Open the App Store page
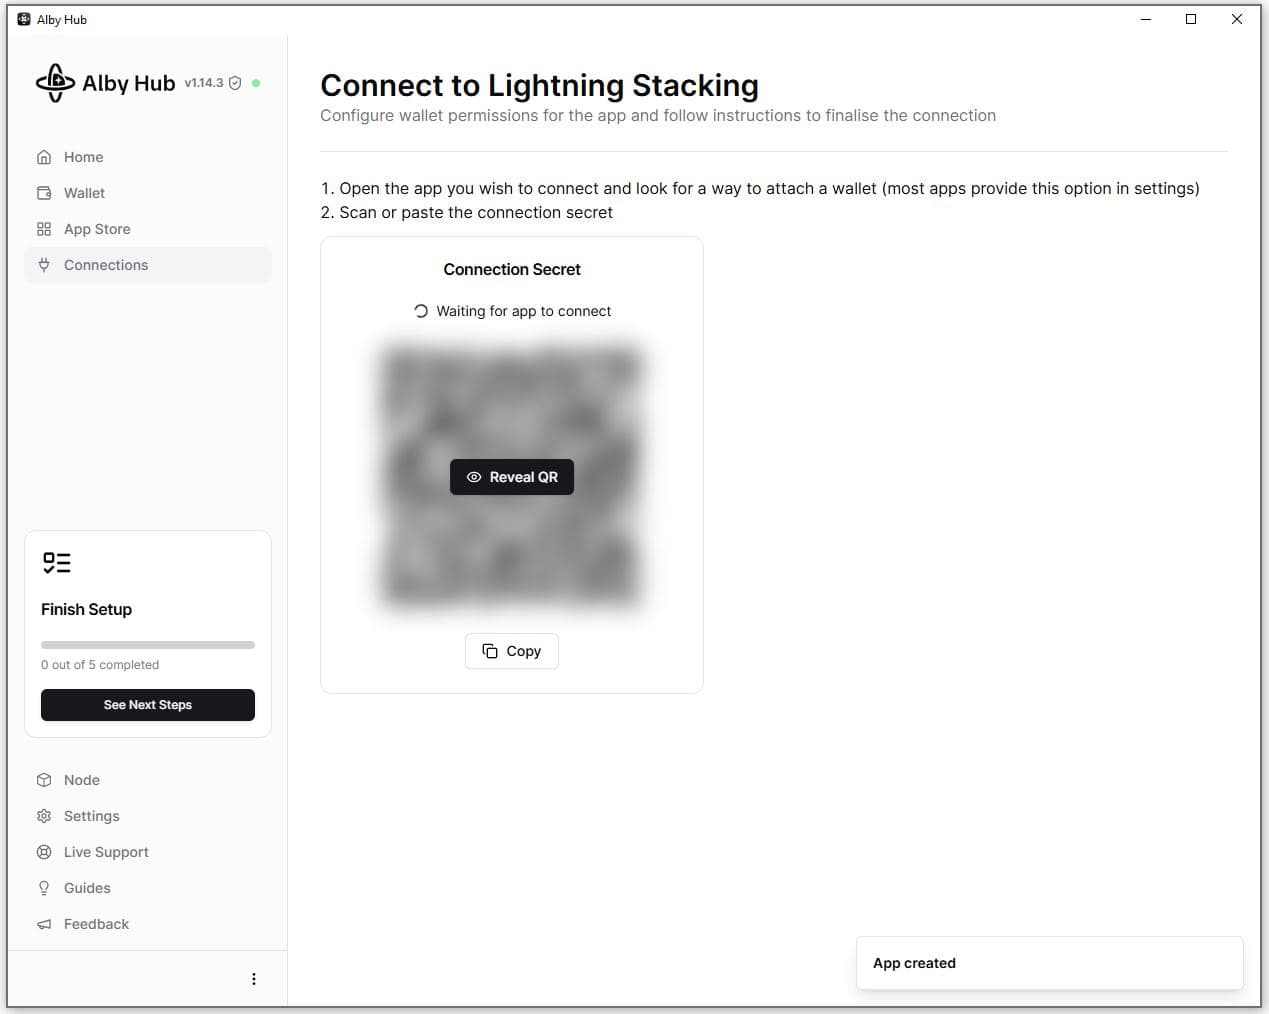1269x1014 pixels. [x=148, y=229]
